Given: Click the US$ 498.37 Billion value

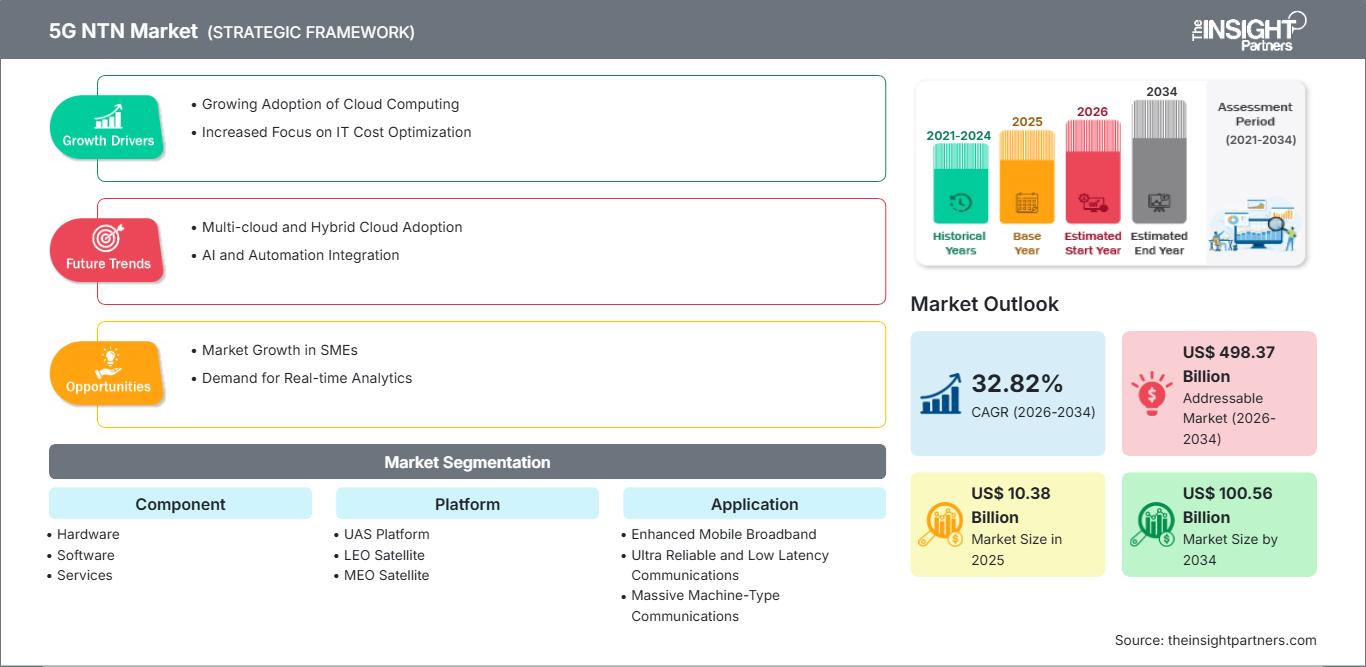Looking at the screenshot, I should pos(1229,364).
